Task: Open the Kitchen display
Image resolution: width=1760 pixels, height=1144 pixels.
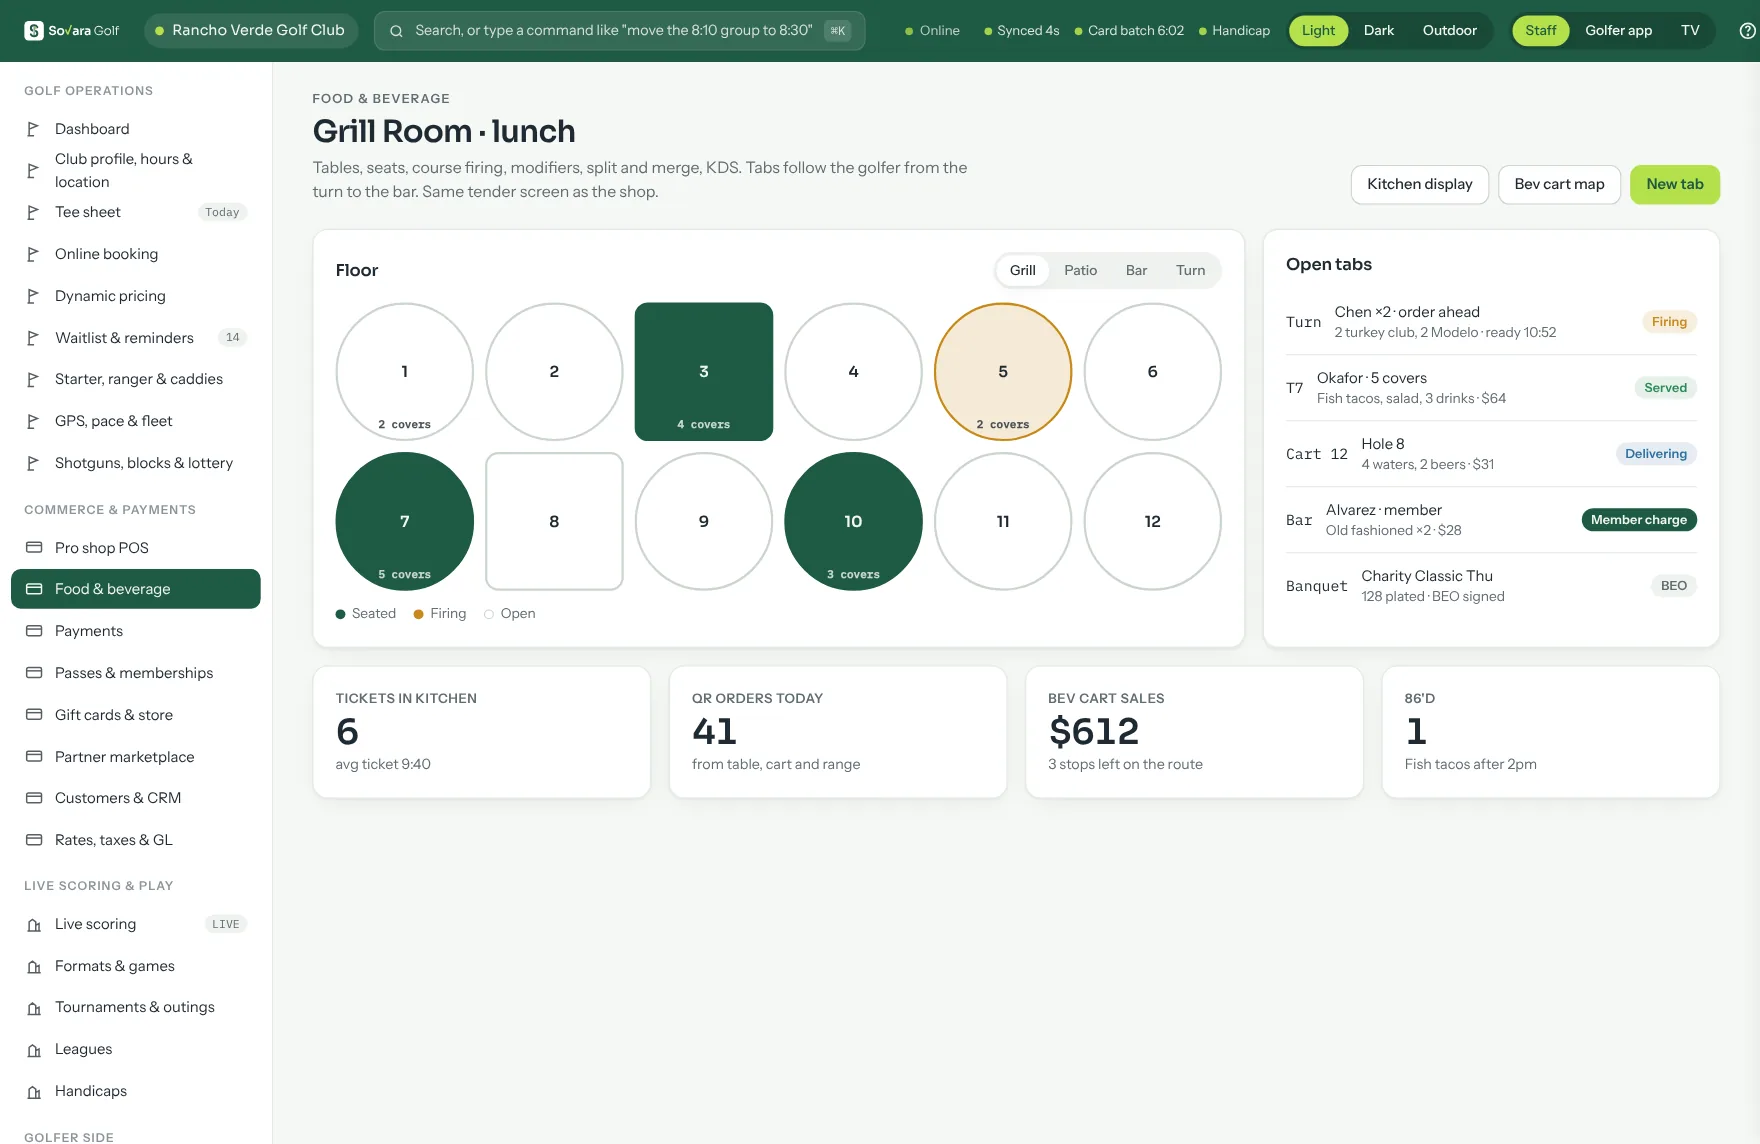Action: (1419, 185)
